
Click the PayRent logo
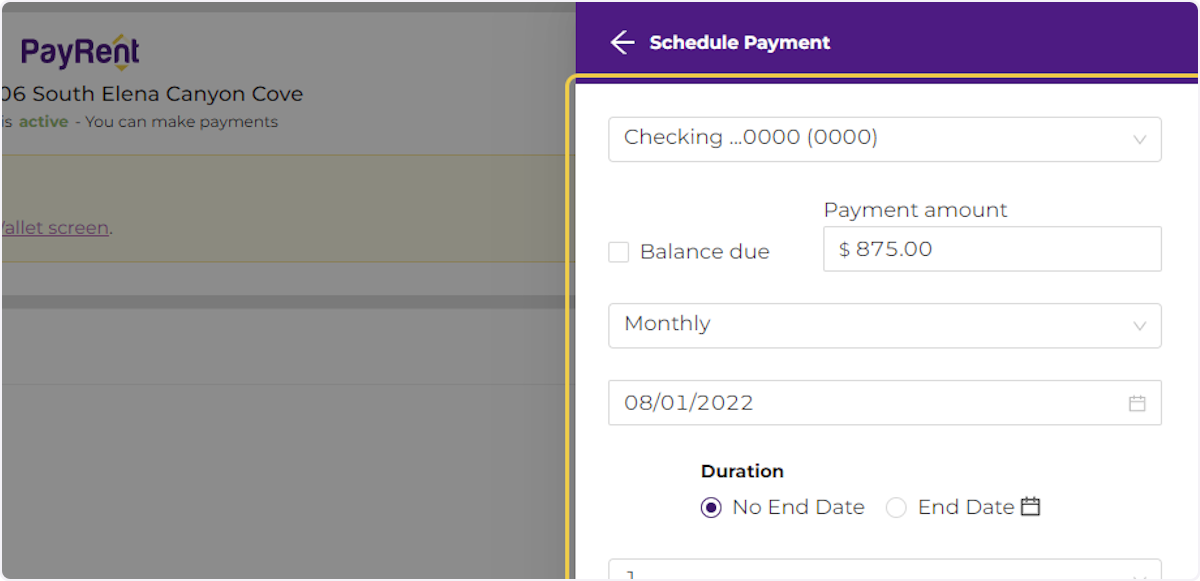tap(79, 51)
